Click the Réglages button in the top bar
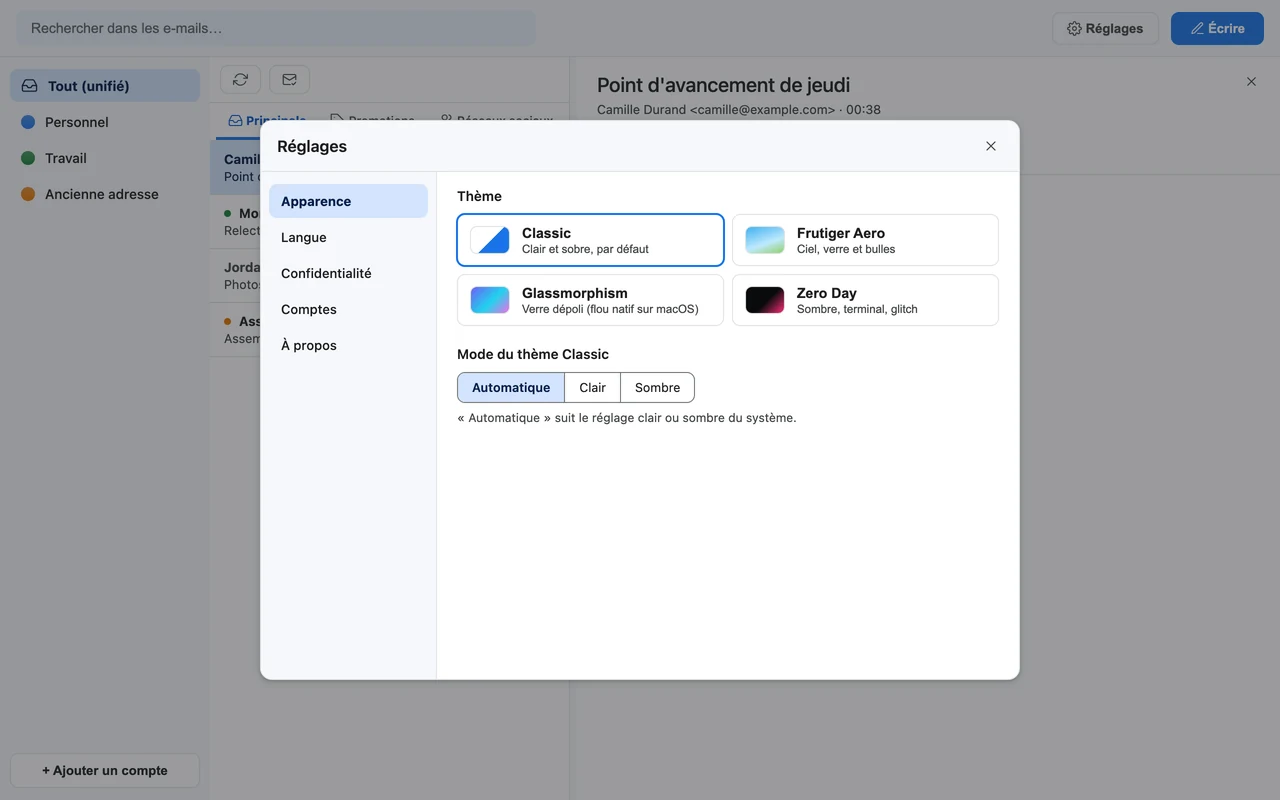This screenshot has height=800, width=1280. [1105, 28]
